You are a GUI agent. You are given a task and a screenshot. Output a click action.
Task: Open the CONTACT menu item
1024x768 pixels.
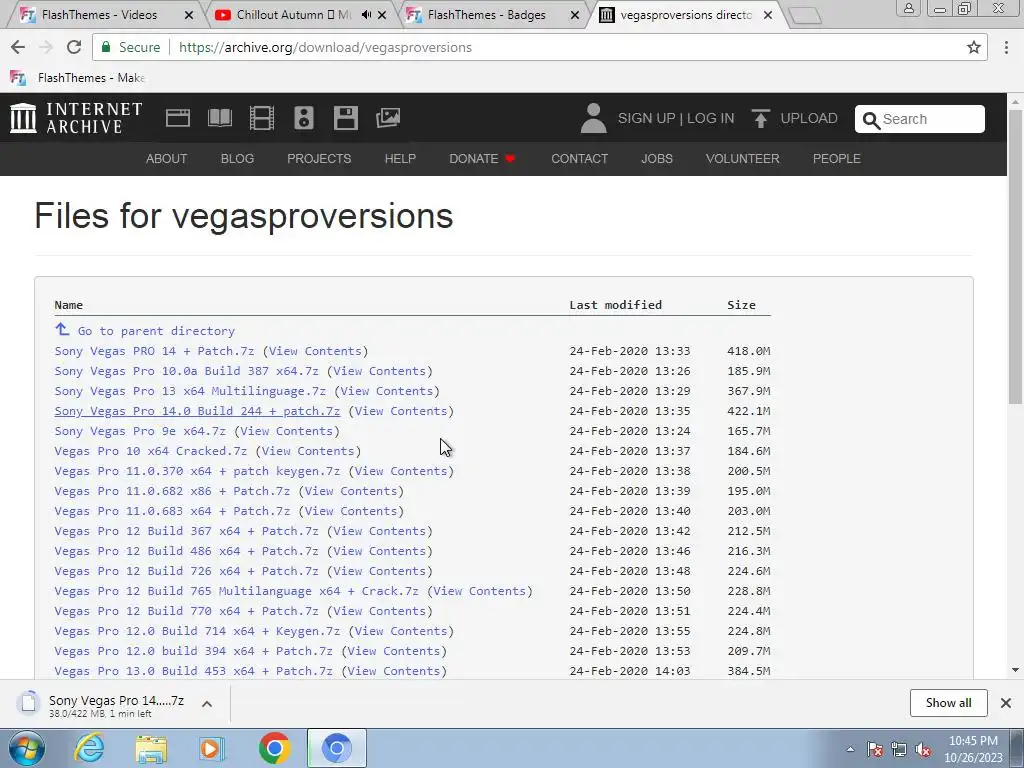(579, 159)
